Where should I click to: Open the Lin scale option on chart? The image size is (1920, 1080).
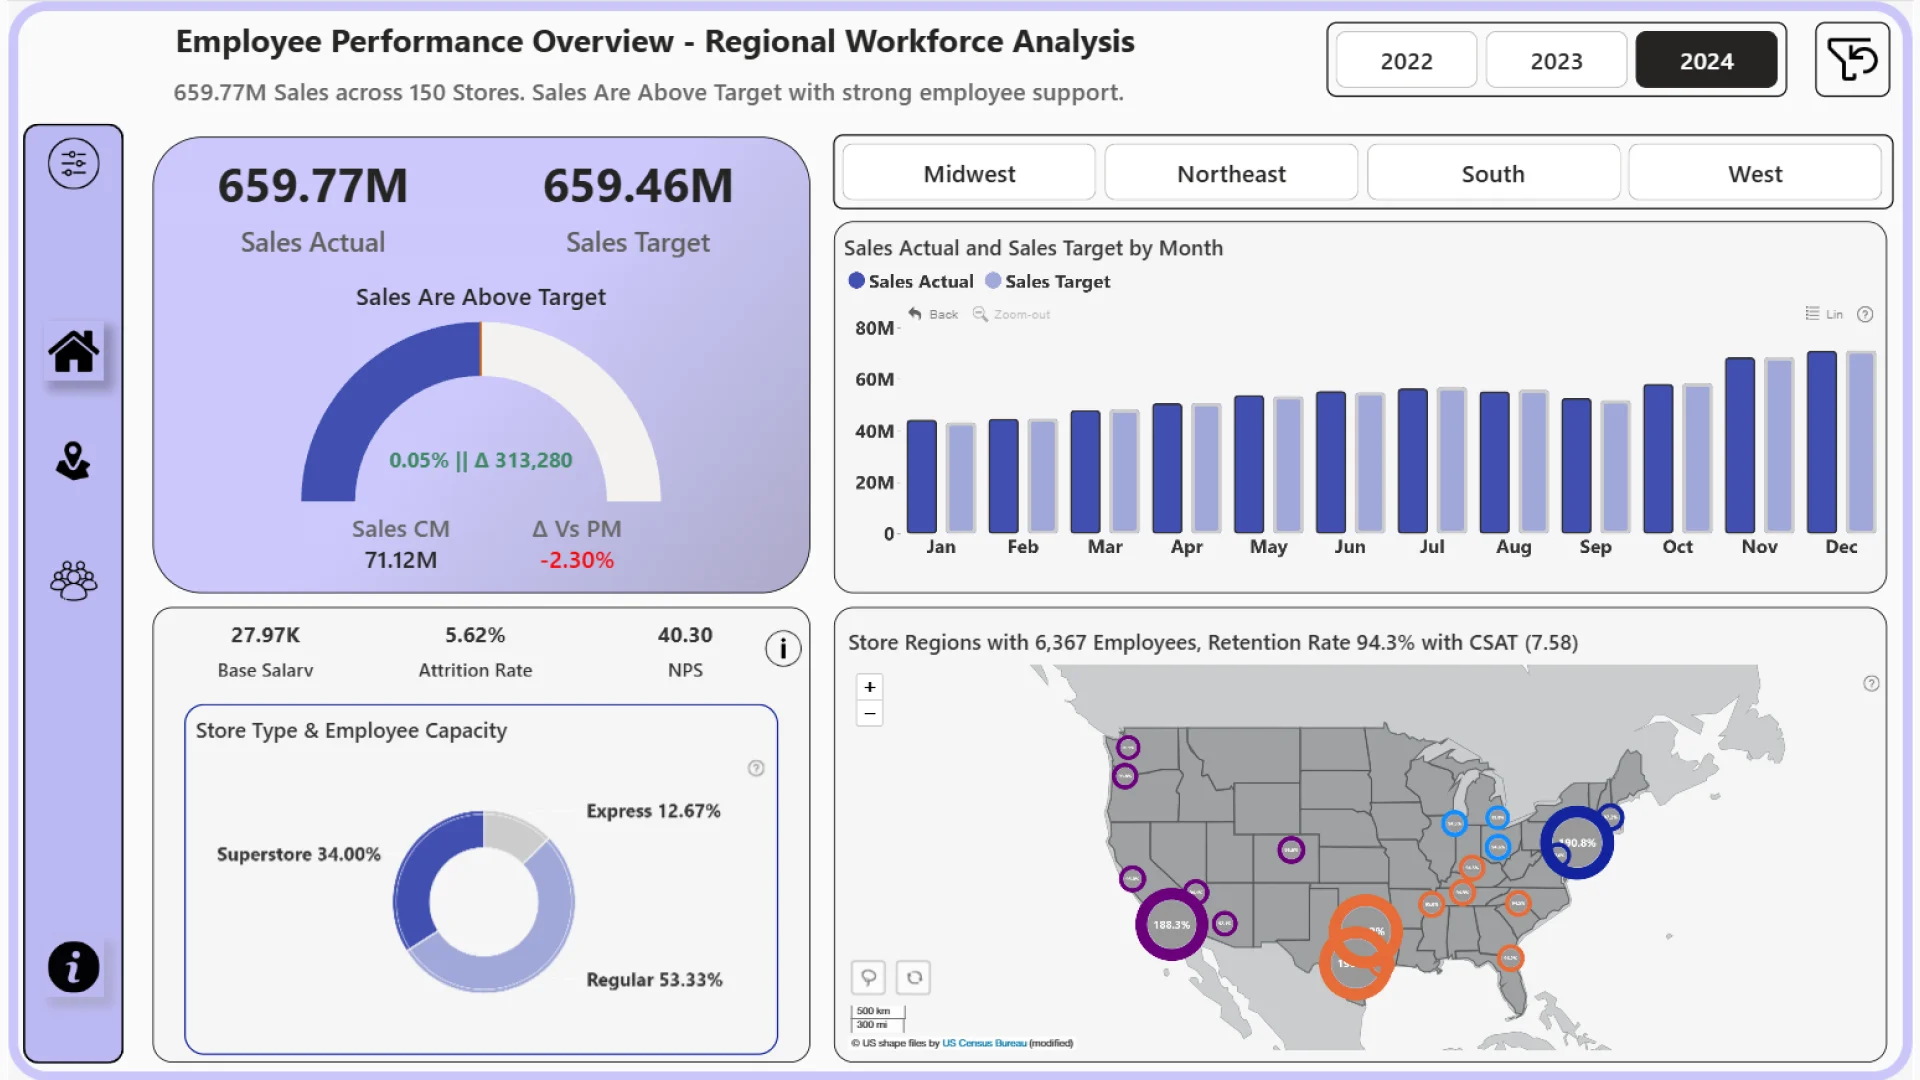[x=1824, y=314]
